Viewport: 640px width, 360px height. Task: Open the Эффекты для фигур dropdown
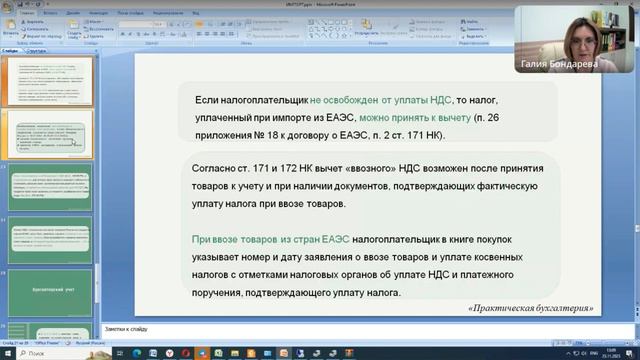click(x=431, y=36)
